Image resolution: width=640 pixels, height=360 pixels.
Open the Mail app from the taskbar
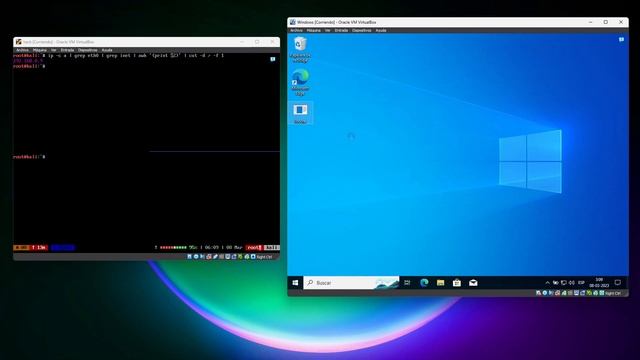click(473, 282)
